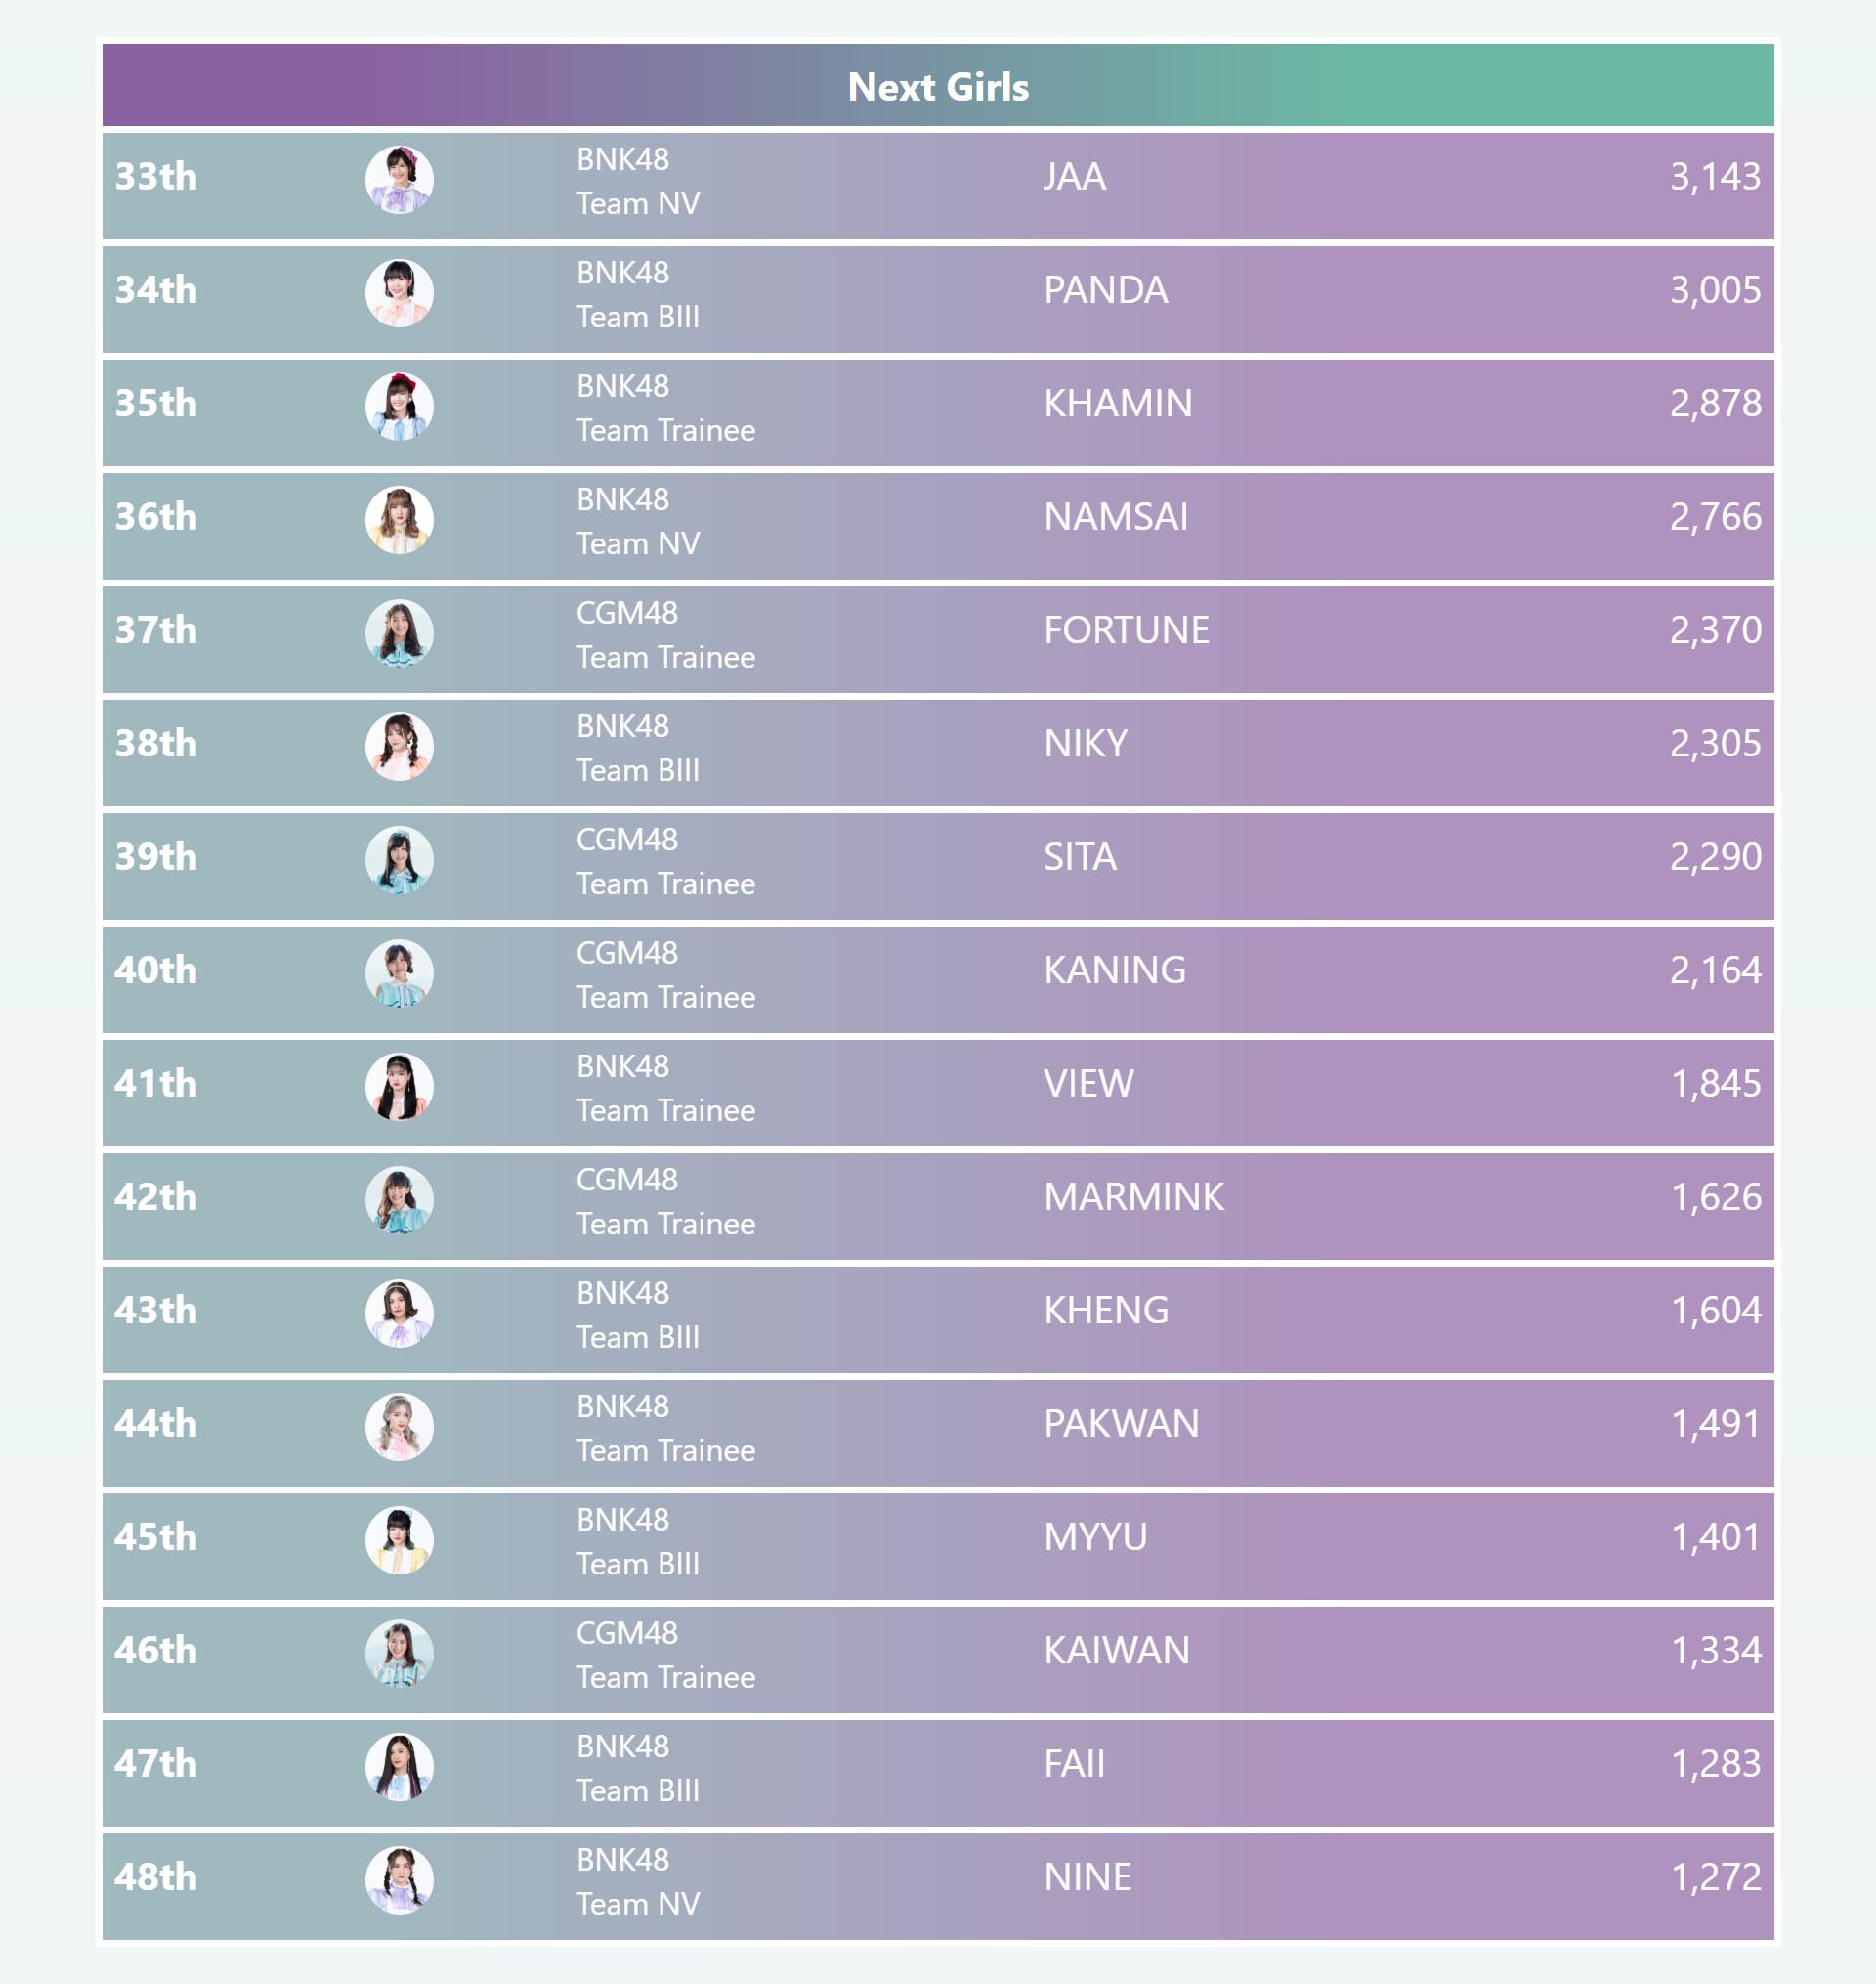Select the MYYU name text
The width and height of the screenshot is (1876, 1984).
(1095, 1537)
